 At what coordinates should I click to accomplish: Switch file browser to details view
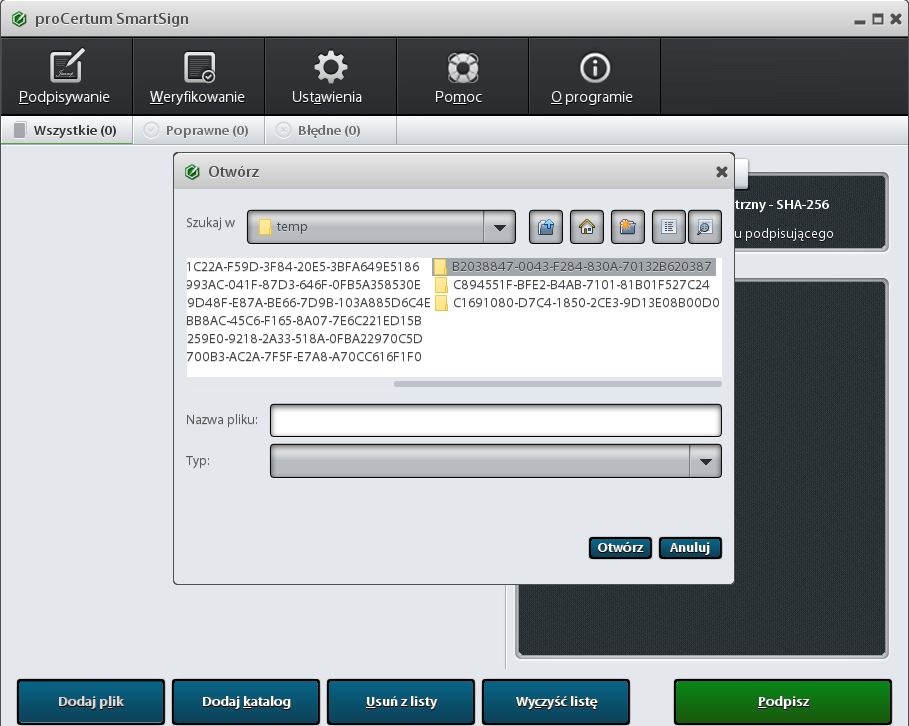[x=704, y=227]
